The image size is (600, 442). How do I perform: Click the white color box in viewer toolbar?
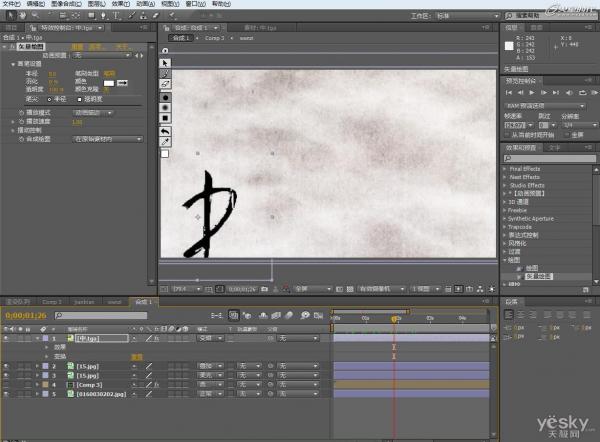pos(165,154)
